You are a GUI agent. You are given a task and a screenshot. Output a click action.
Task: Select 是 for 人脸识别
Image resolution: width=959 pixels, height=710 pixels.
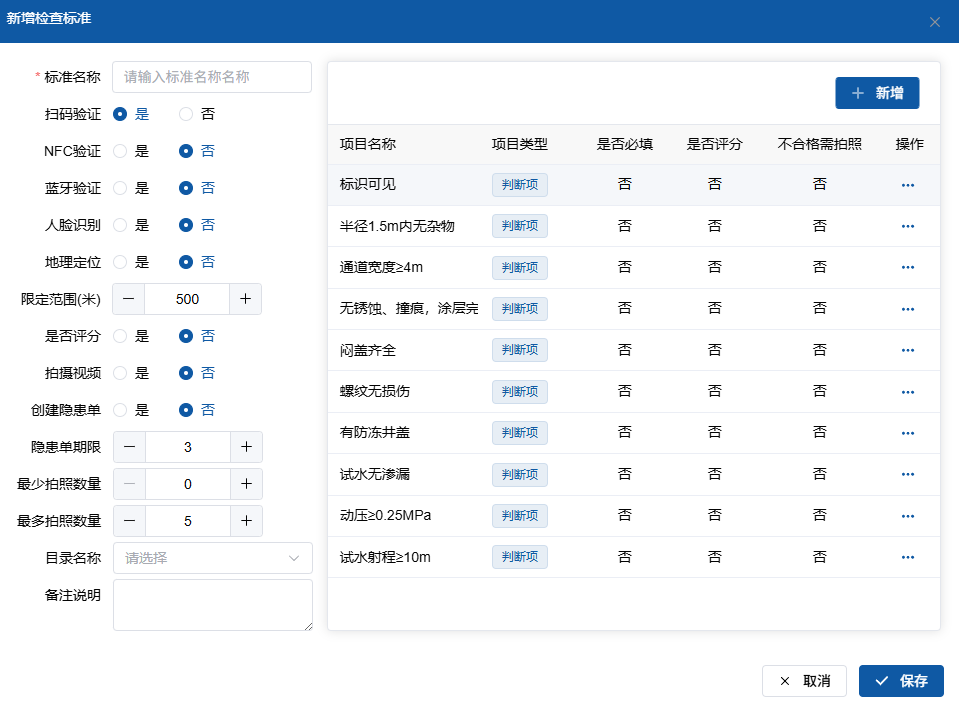[121, 225]
